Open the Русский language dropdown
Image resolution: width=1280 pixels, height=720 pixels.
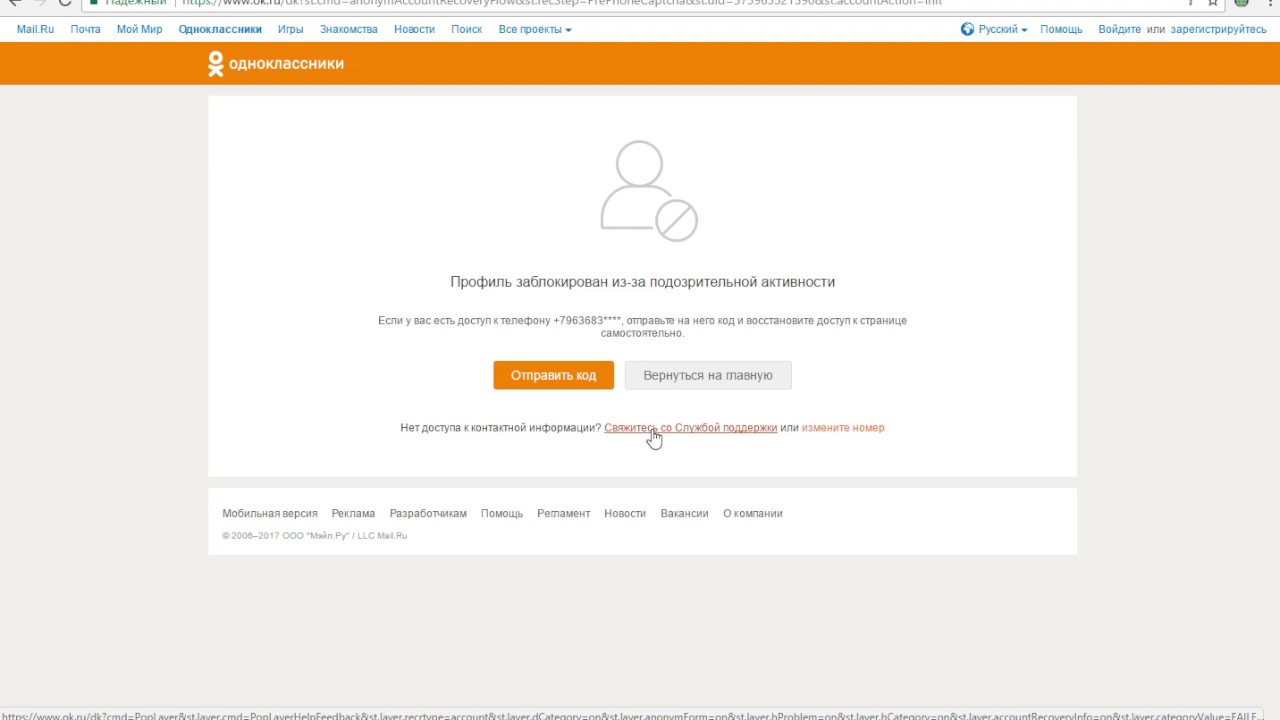coord(1003,29)
